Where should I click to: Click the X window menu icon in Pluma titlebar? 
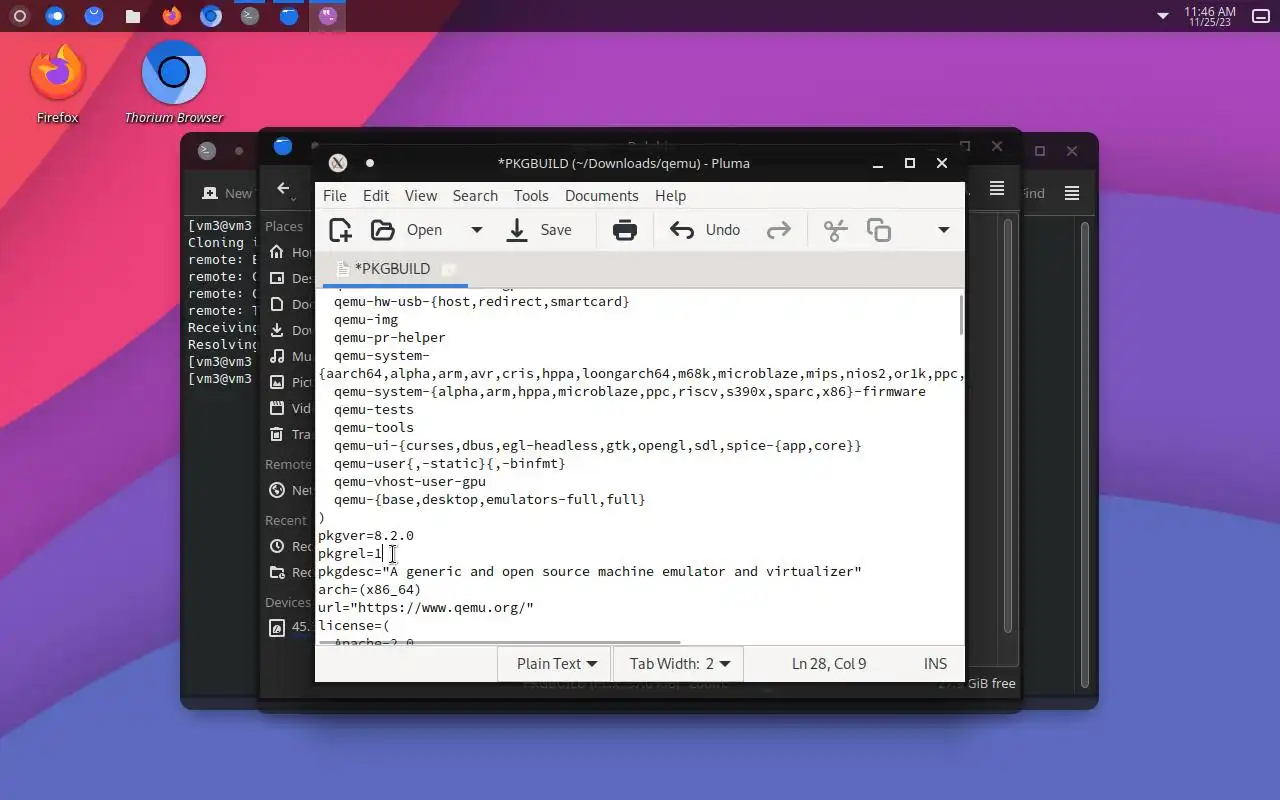tap(338, 163)
